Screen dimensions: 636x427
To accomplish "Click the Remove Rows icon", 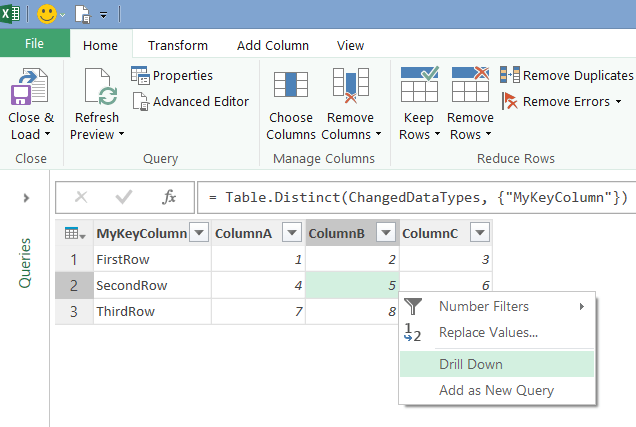I will (470, 84).
